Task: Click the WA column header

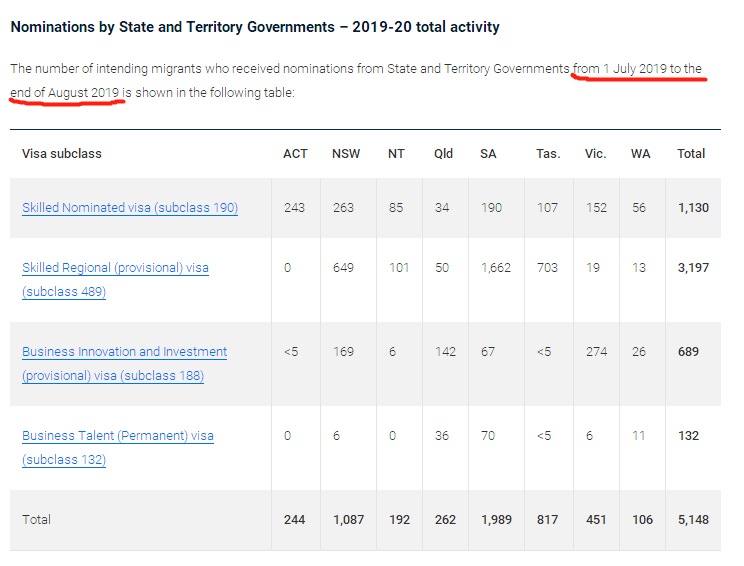Action: tap(640, 154)
